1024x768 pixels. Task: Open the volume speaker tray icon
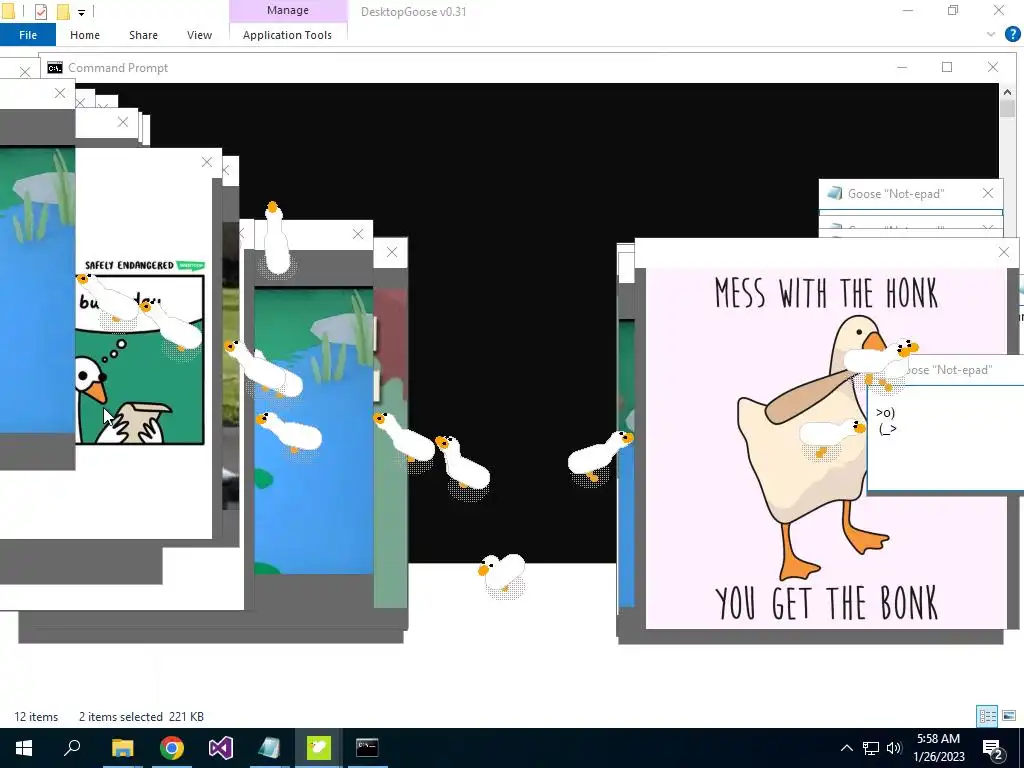point(894,748)
